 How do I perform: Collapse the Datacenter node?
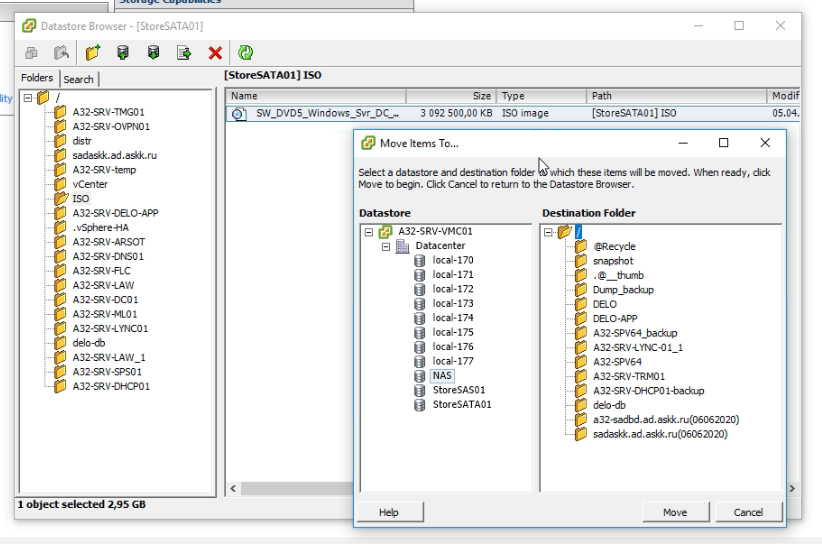click(386, 246)
